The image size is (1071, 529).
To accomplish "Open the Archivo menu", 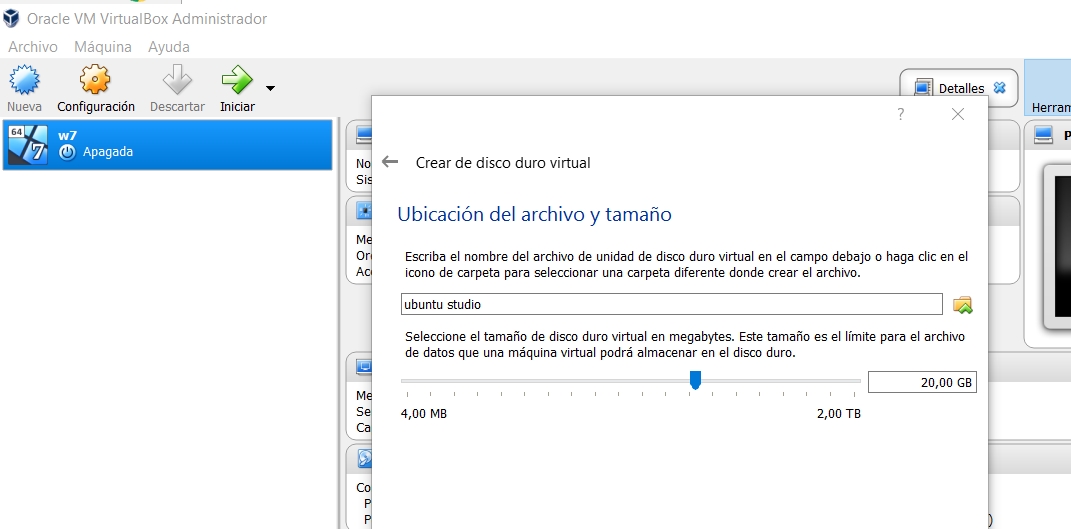I will (x=33, y=47).
